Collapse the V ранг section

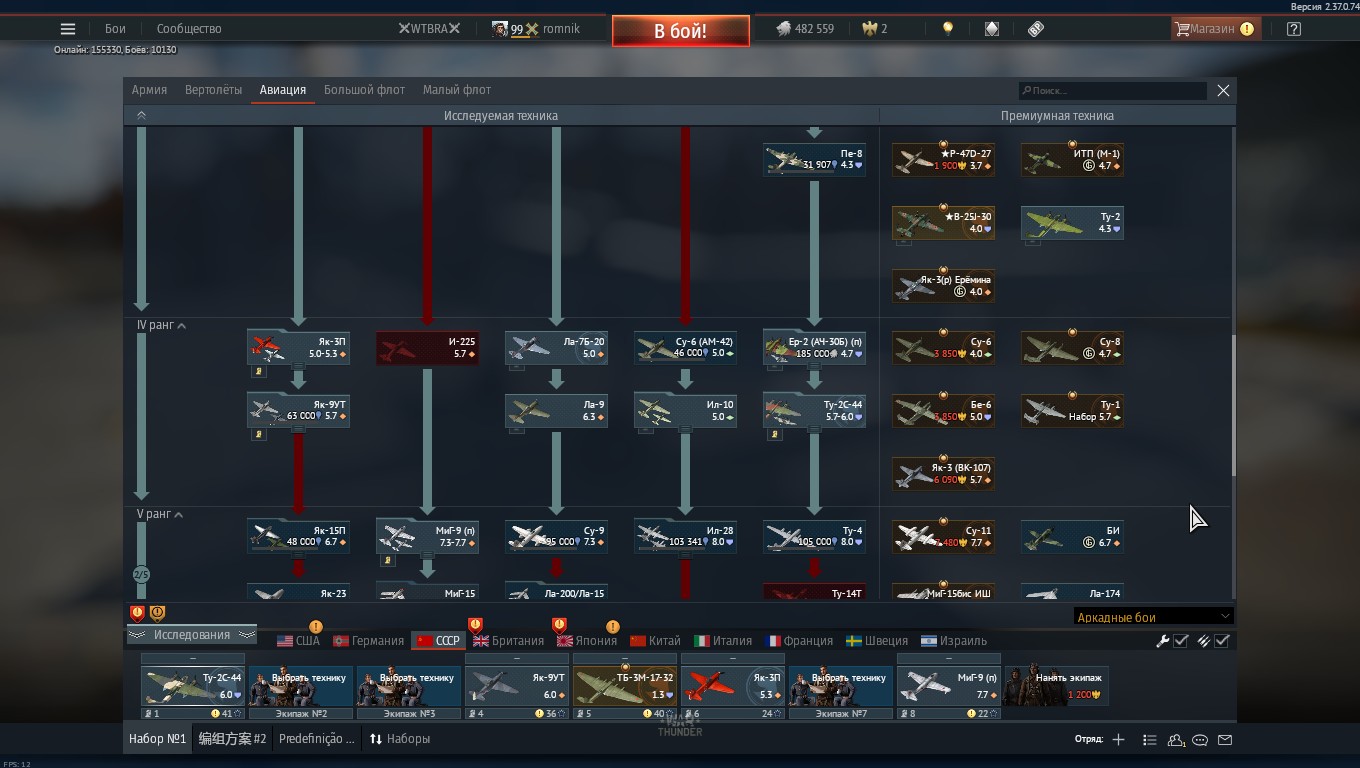point(178,515)
